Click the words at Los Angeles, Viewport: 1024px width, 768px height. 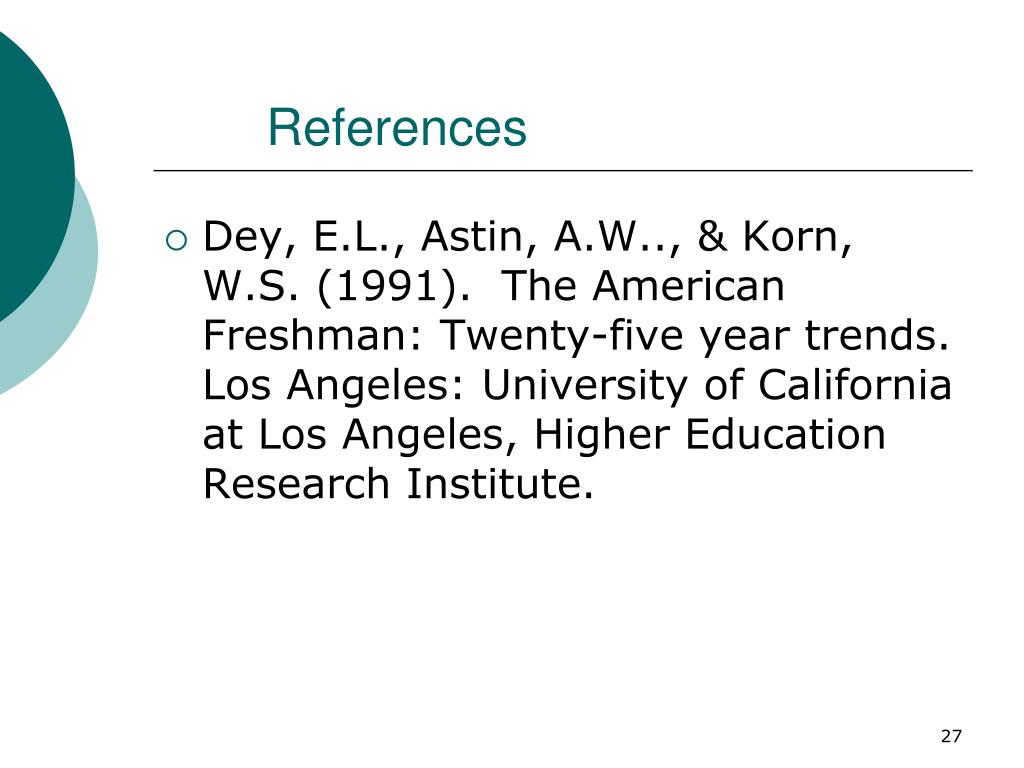(360, 436)
